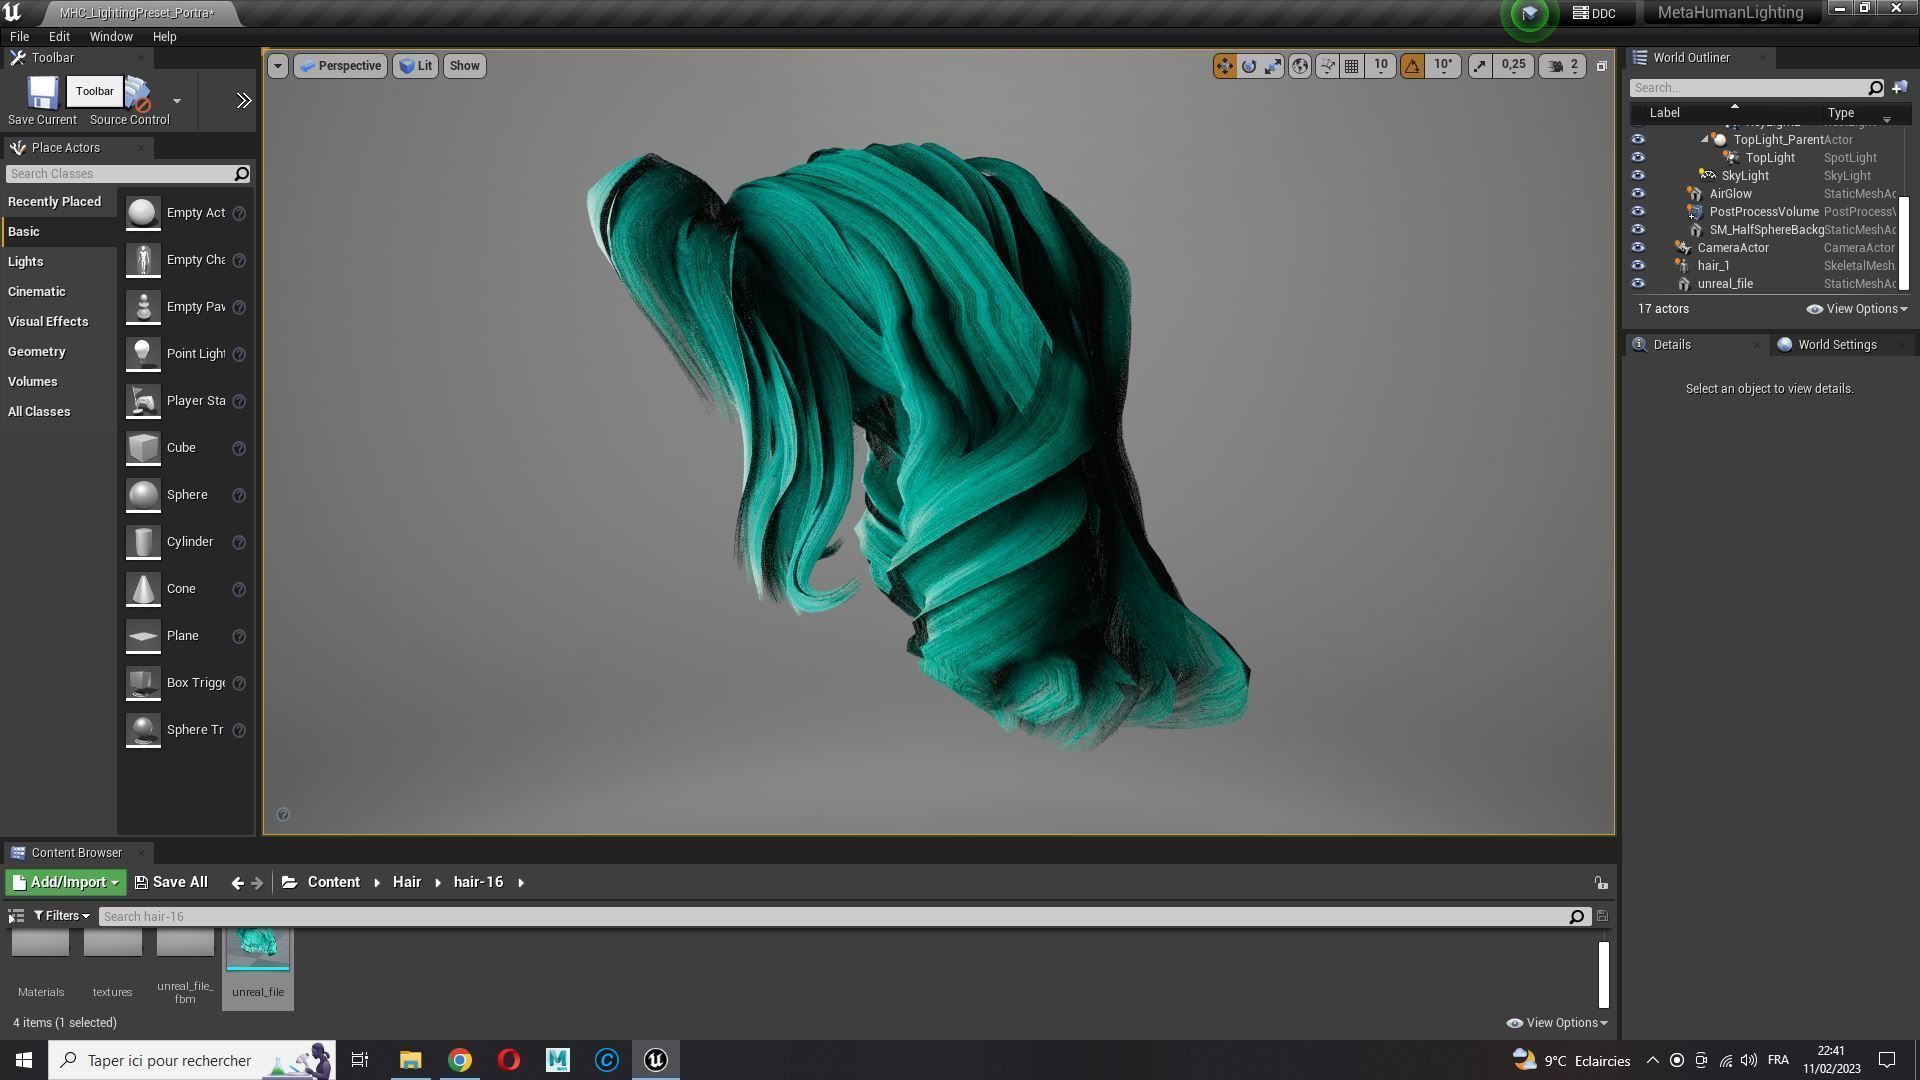Open File Explorer from the taskbar
Screen dimensions: 1920x1080
coord(410,1060)
